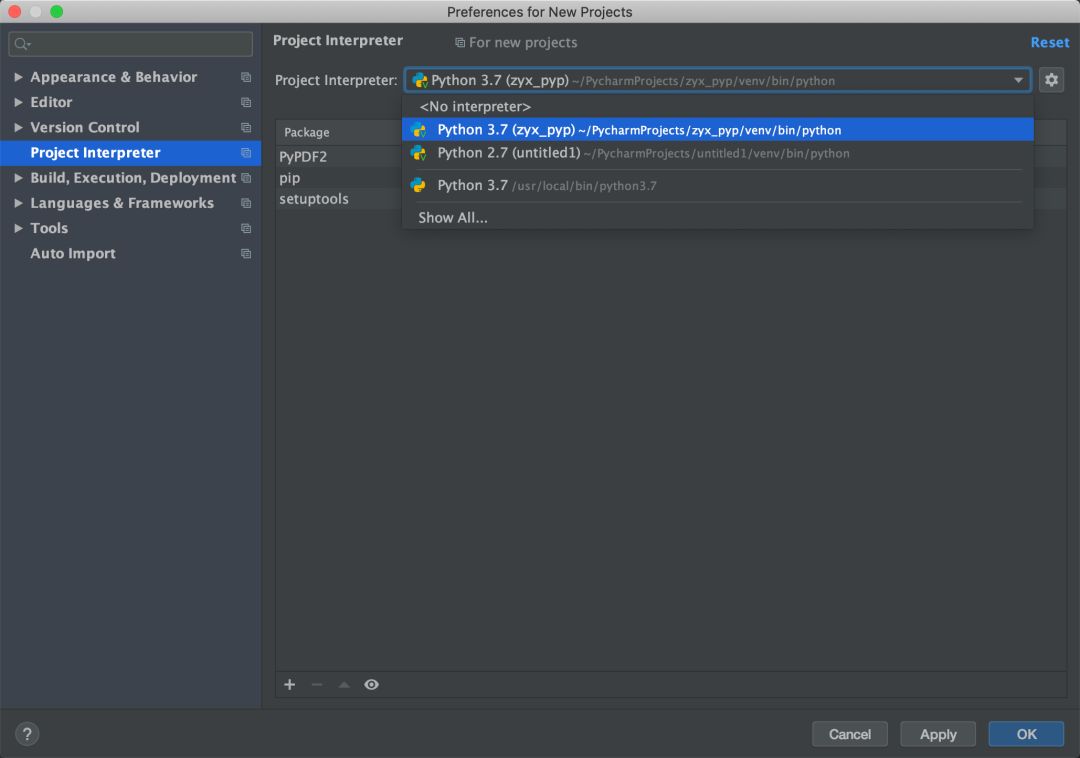Open Project Interpreter settings page
This screenshot has width=1080, height=758.
[x=130, y=153]
